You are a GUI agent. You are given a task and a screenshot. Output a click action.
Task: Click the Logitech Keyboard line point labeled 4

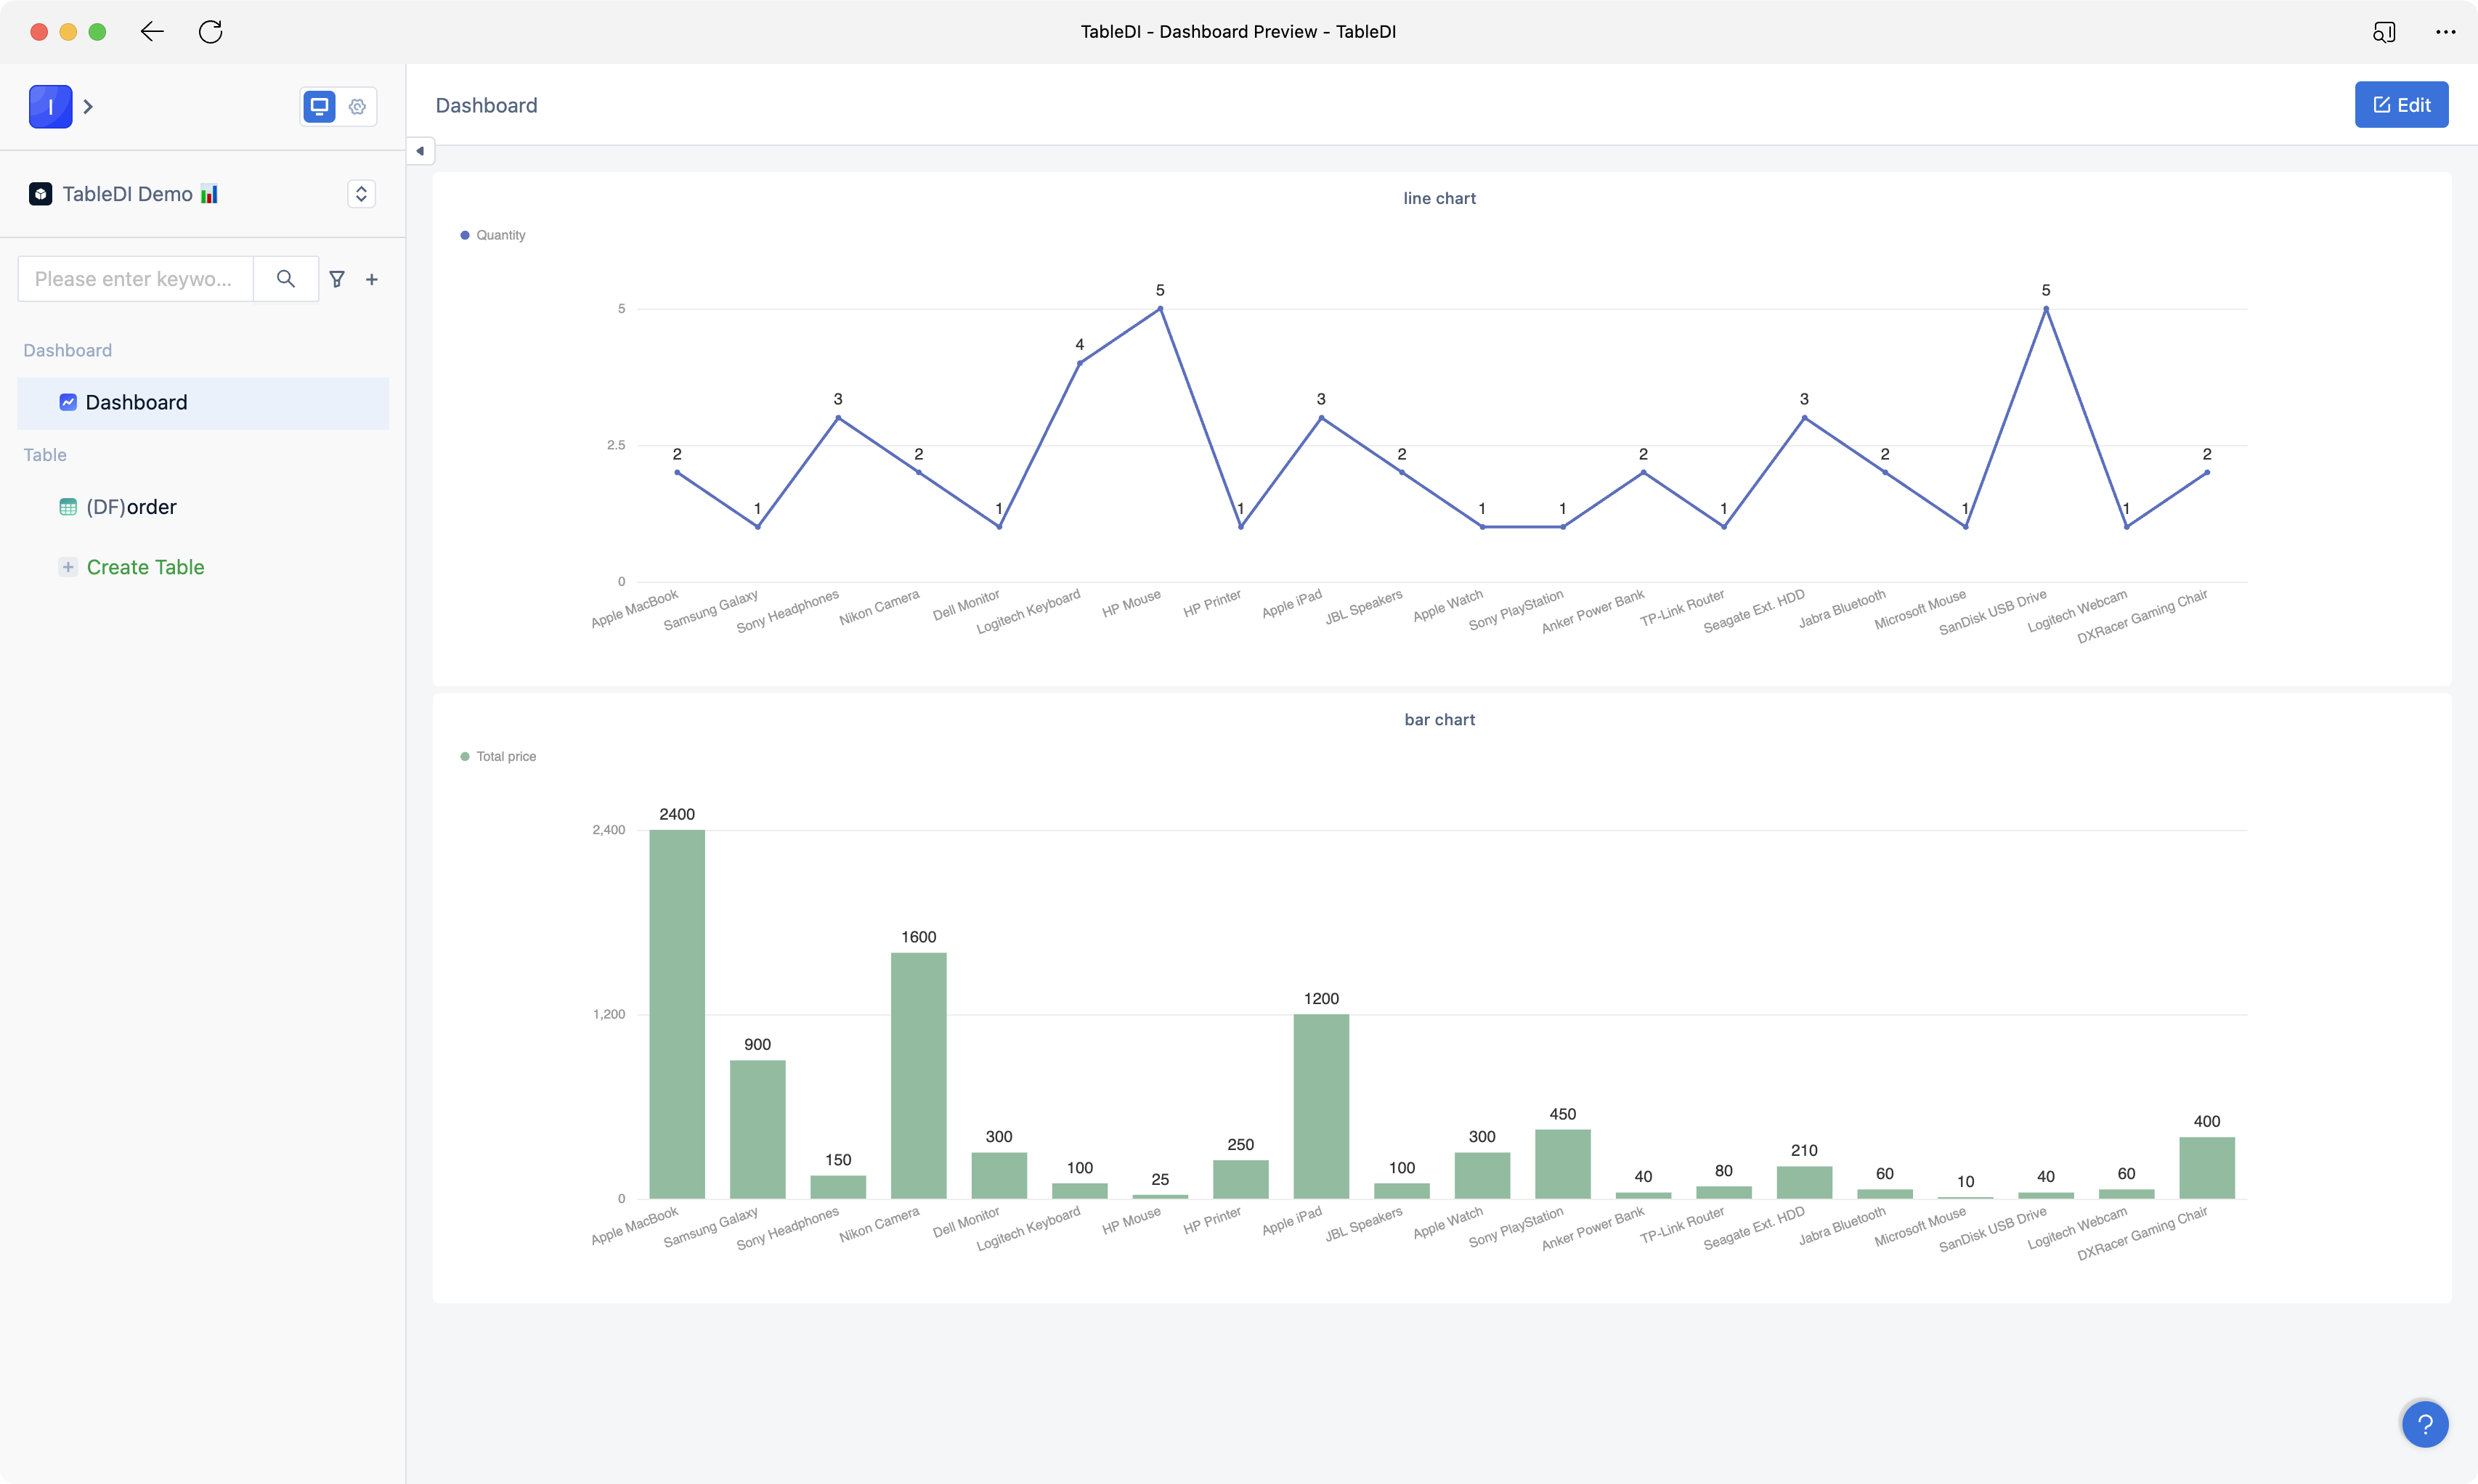[1079, 363]
